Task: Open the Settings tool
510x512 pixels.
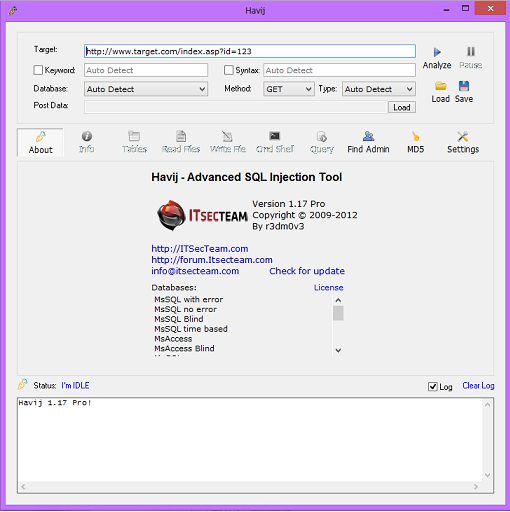Action: 463,142
